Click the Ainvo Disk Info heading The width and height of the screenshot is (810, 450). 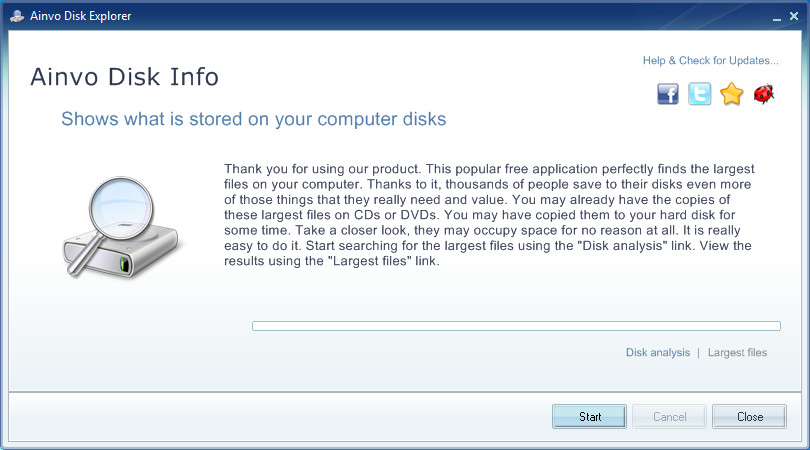point(125,78)
